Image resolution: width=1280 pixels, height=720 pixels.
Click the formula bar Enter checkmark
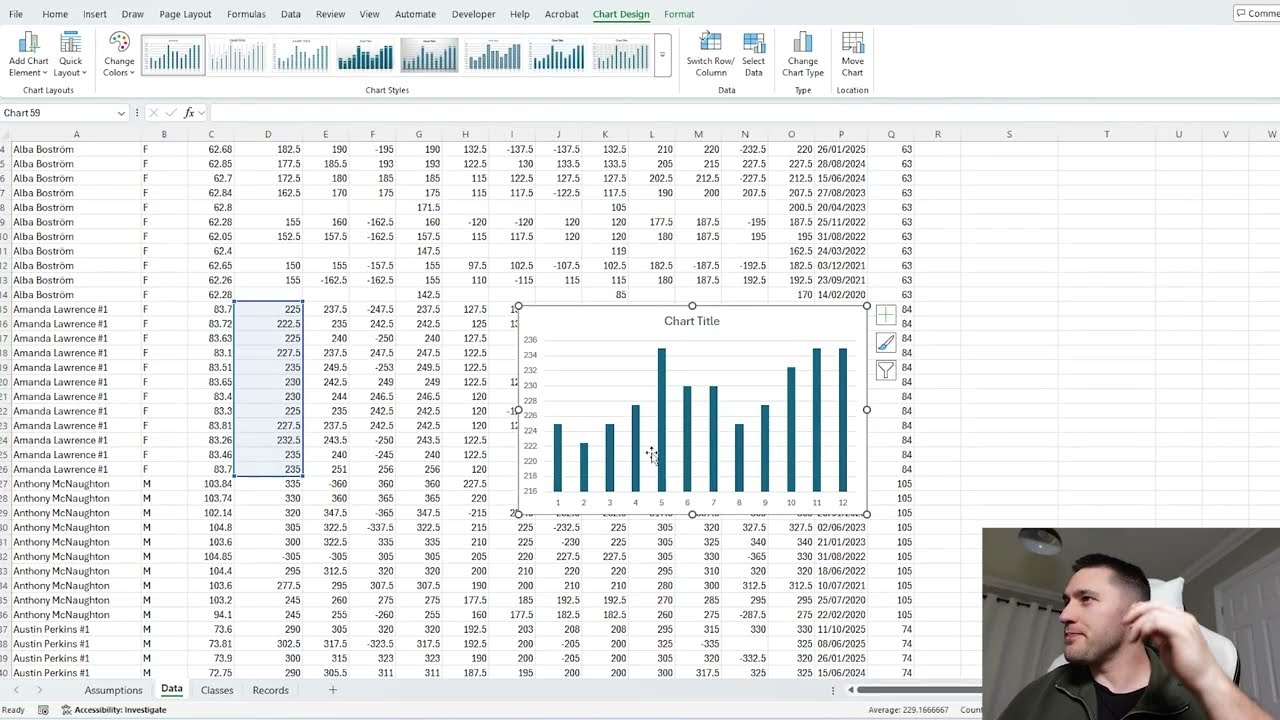tap(170, 113)
